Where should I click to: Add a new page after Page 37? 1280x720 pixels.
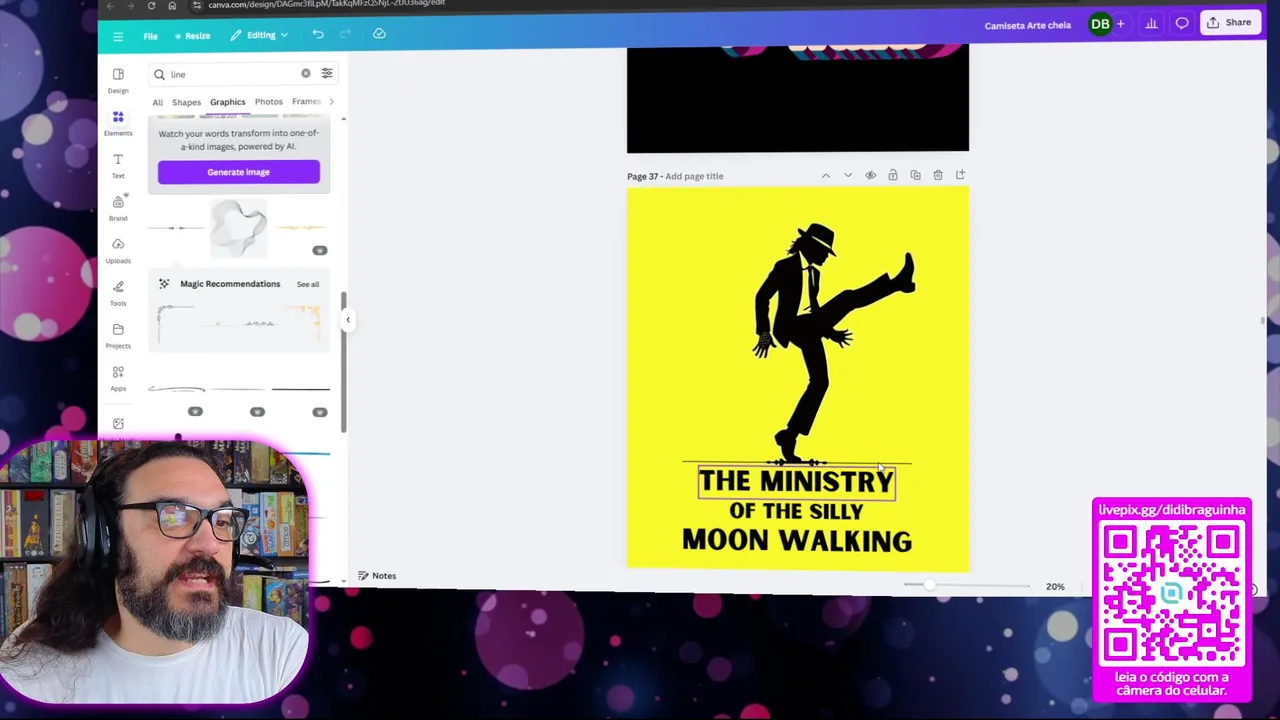click(960, 175)
